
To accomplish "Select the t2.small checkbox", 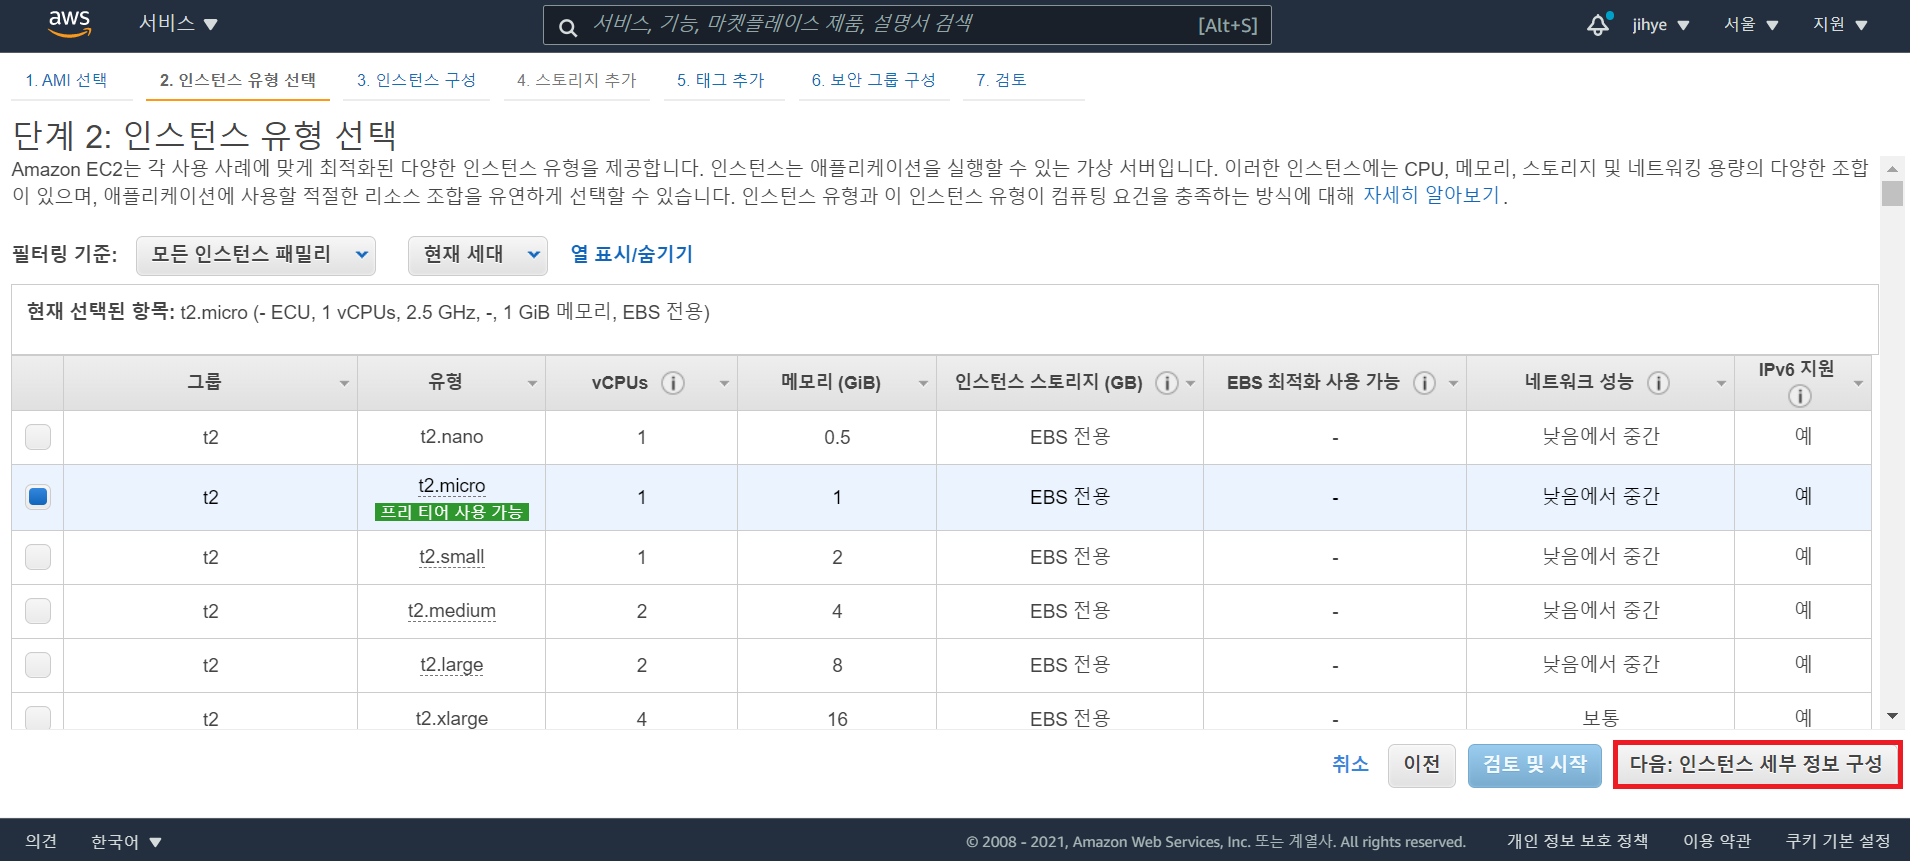I will point(38,557).
